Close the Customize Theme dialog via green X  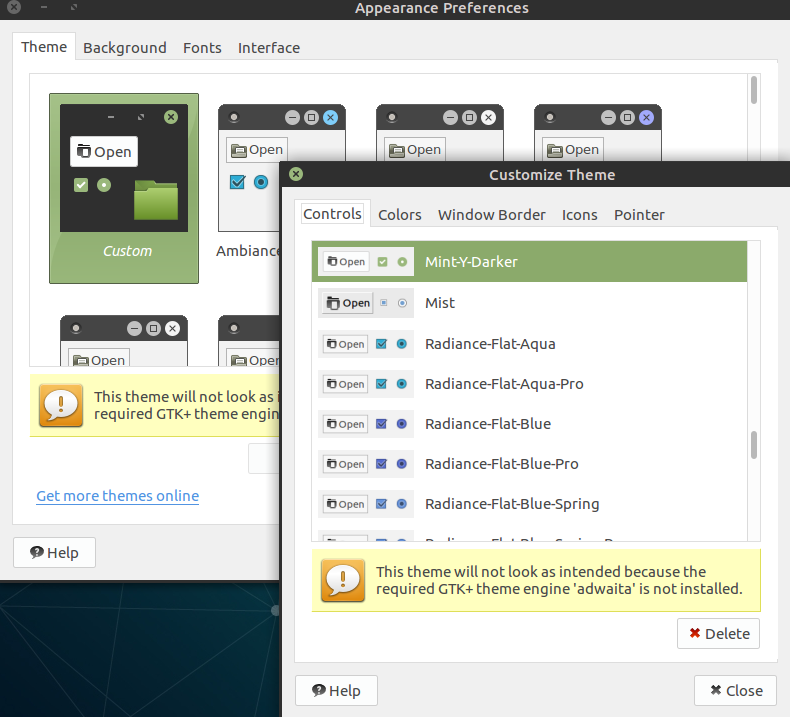[x=296, y=174]
